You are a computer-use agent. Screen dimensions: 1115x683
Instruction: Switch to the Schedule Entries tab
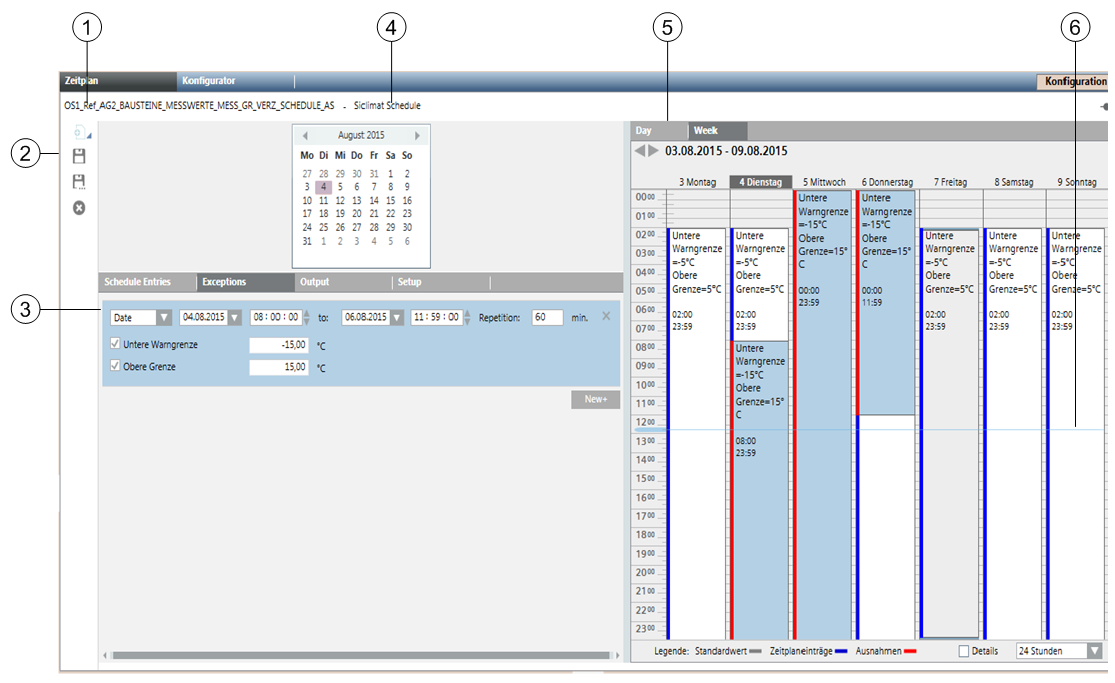pyautogui.click(x=137, y=282)
